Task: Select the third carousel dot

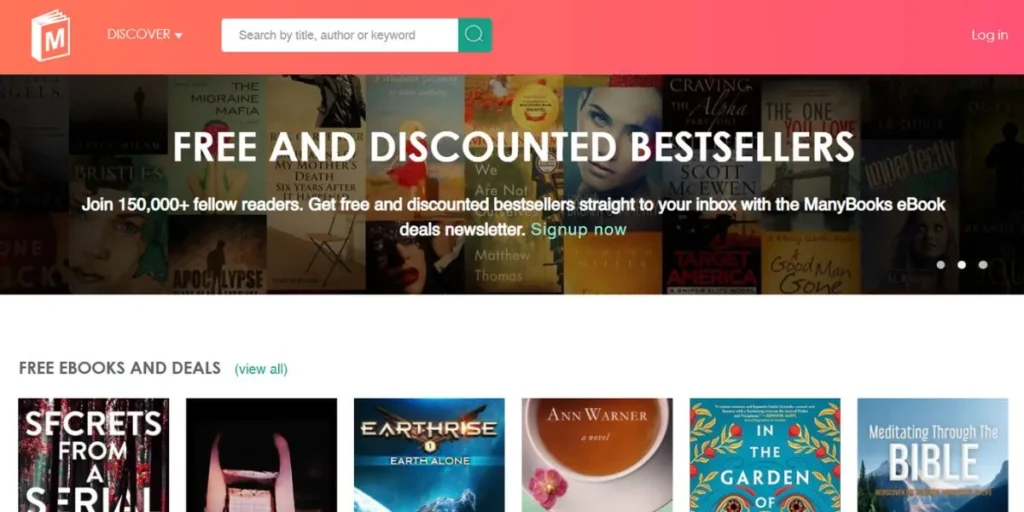Action: pos(983,264)
